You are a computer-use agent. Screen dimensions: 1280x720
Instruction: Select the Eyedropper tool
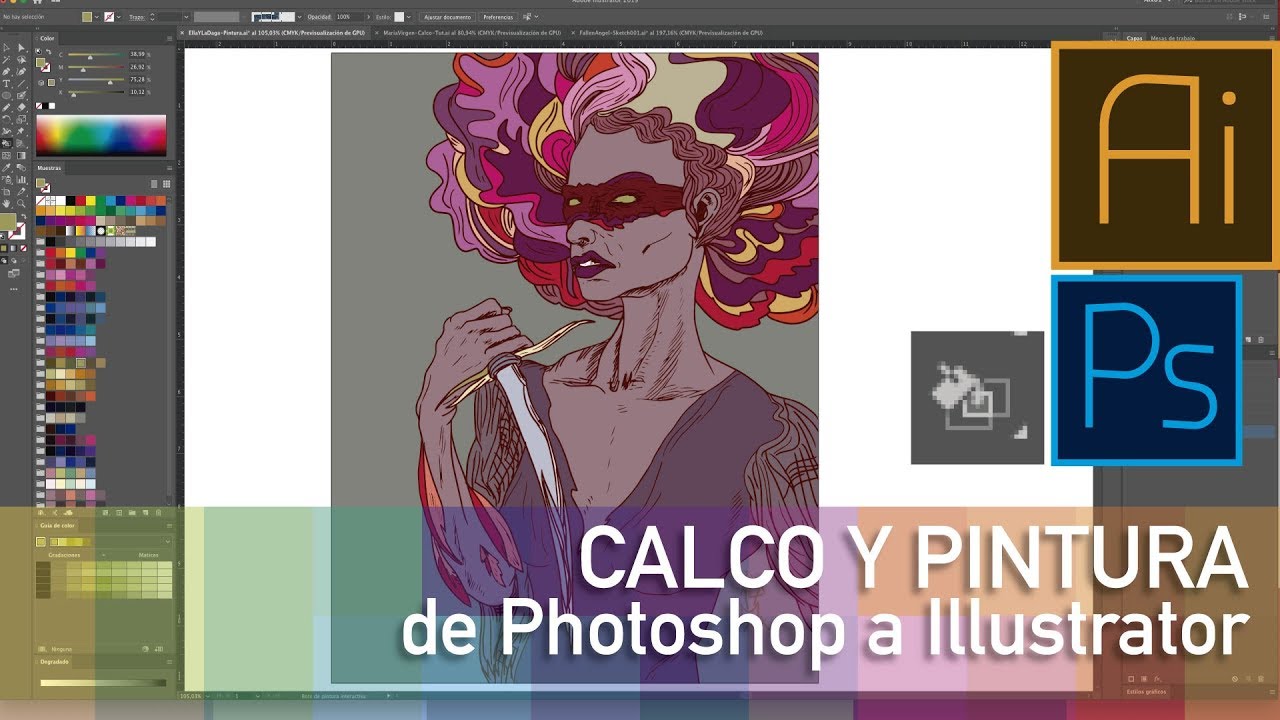6,168
